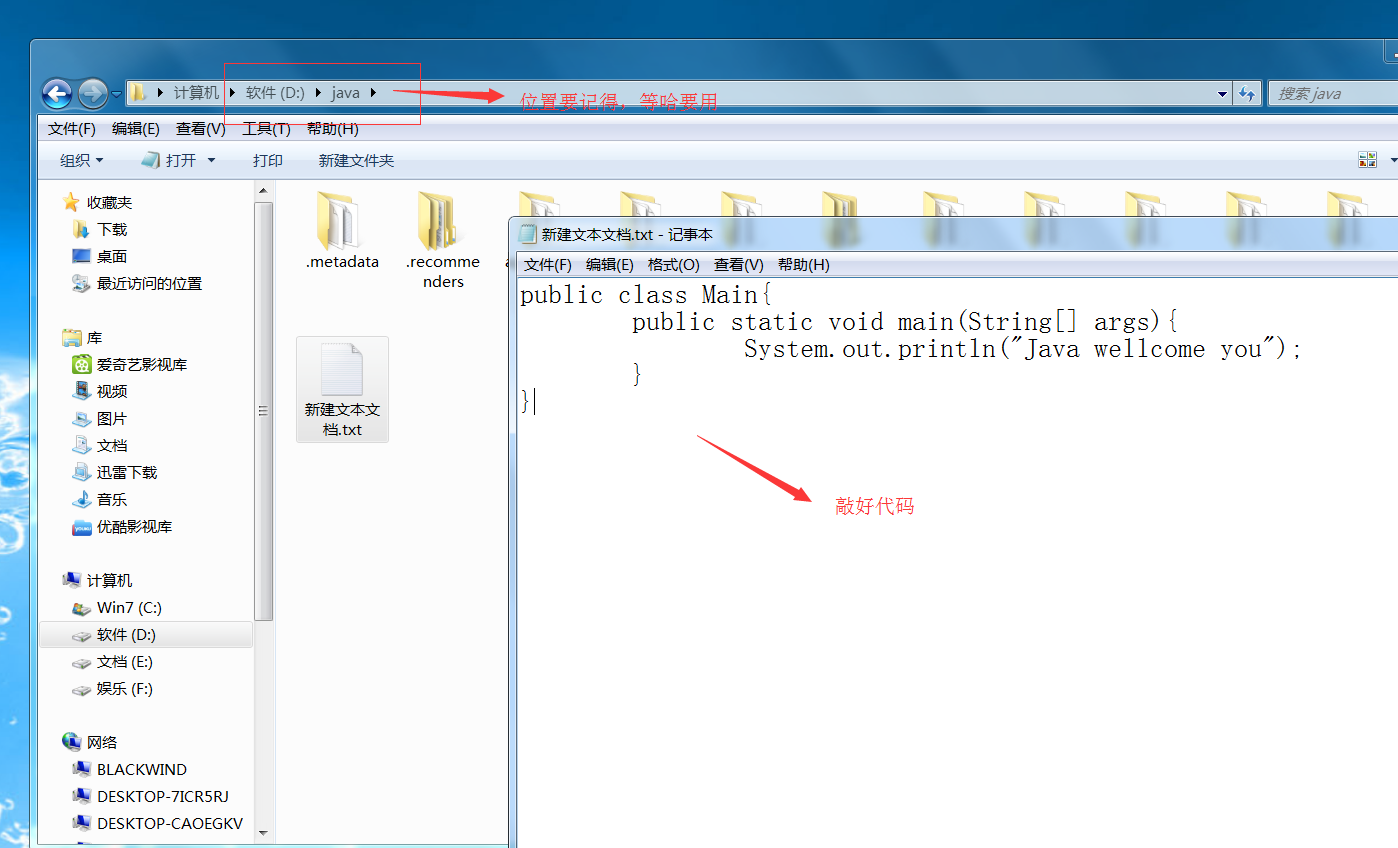Expand the arrow after java breadcrumb
This screenshot has height=848, width=1398.
374,93
